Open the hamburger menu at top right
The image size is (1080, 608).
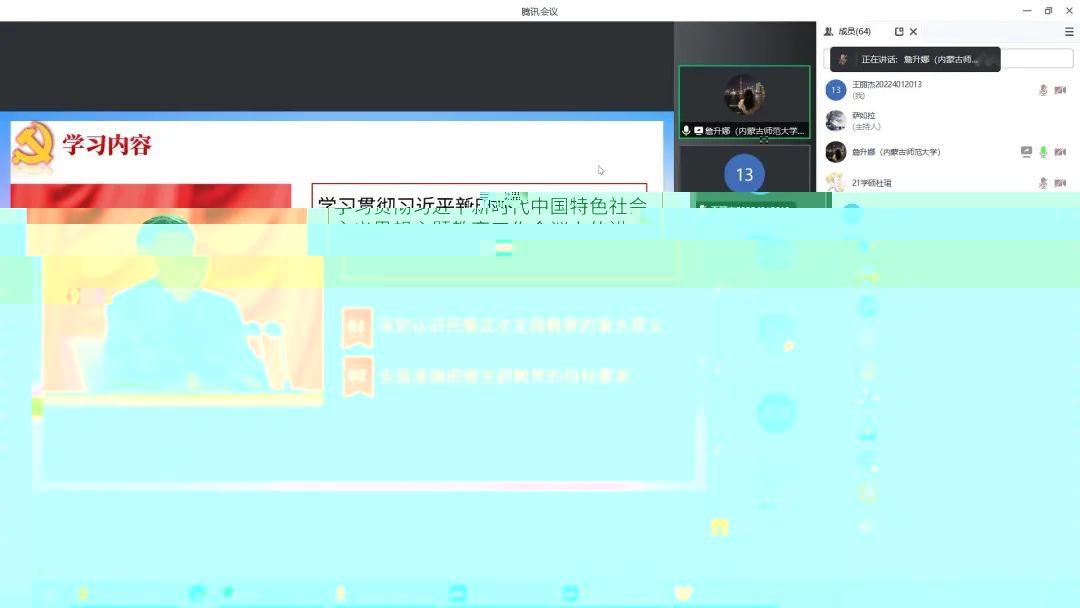(1069, 32)
